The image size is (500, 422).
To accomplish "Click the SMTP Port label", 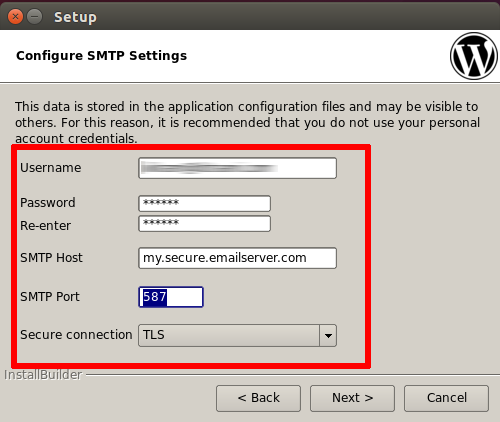I will [50, 297].
